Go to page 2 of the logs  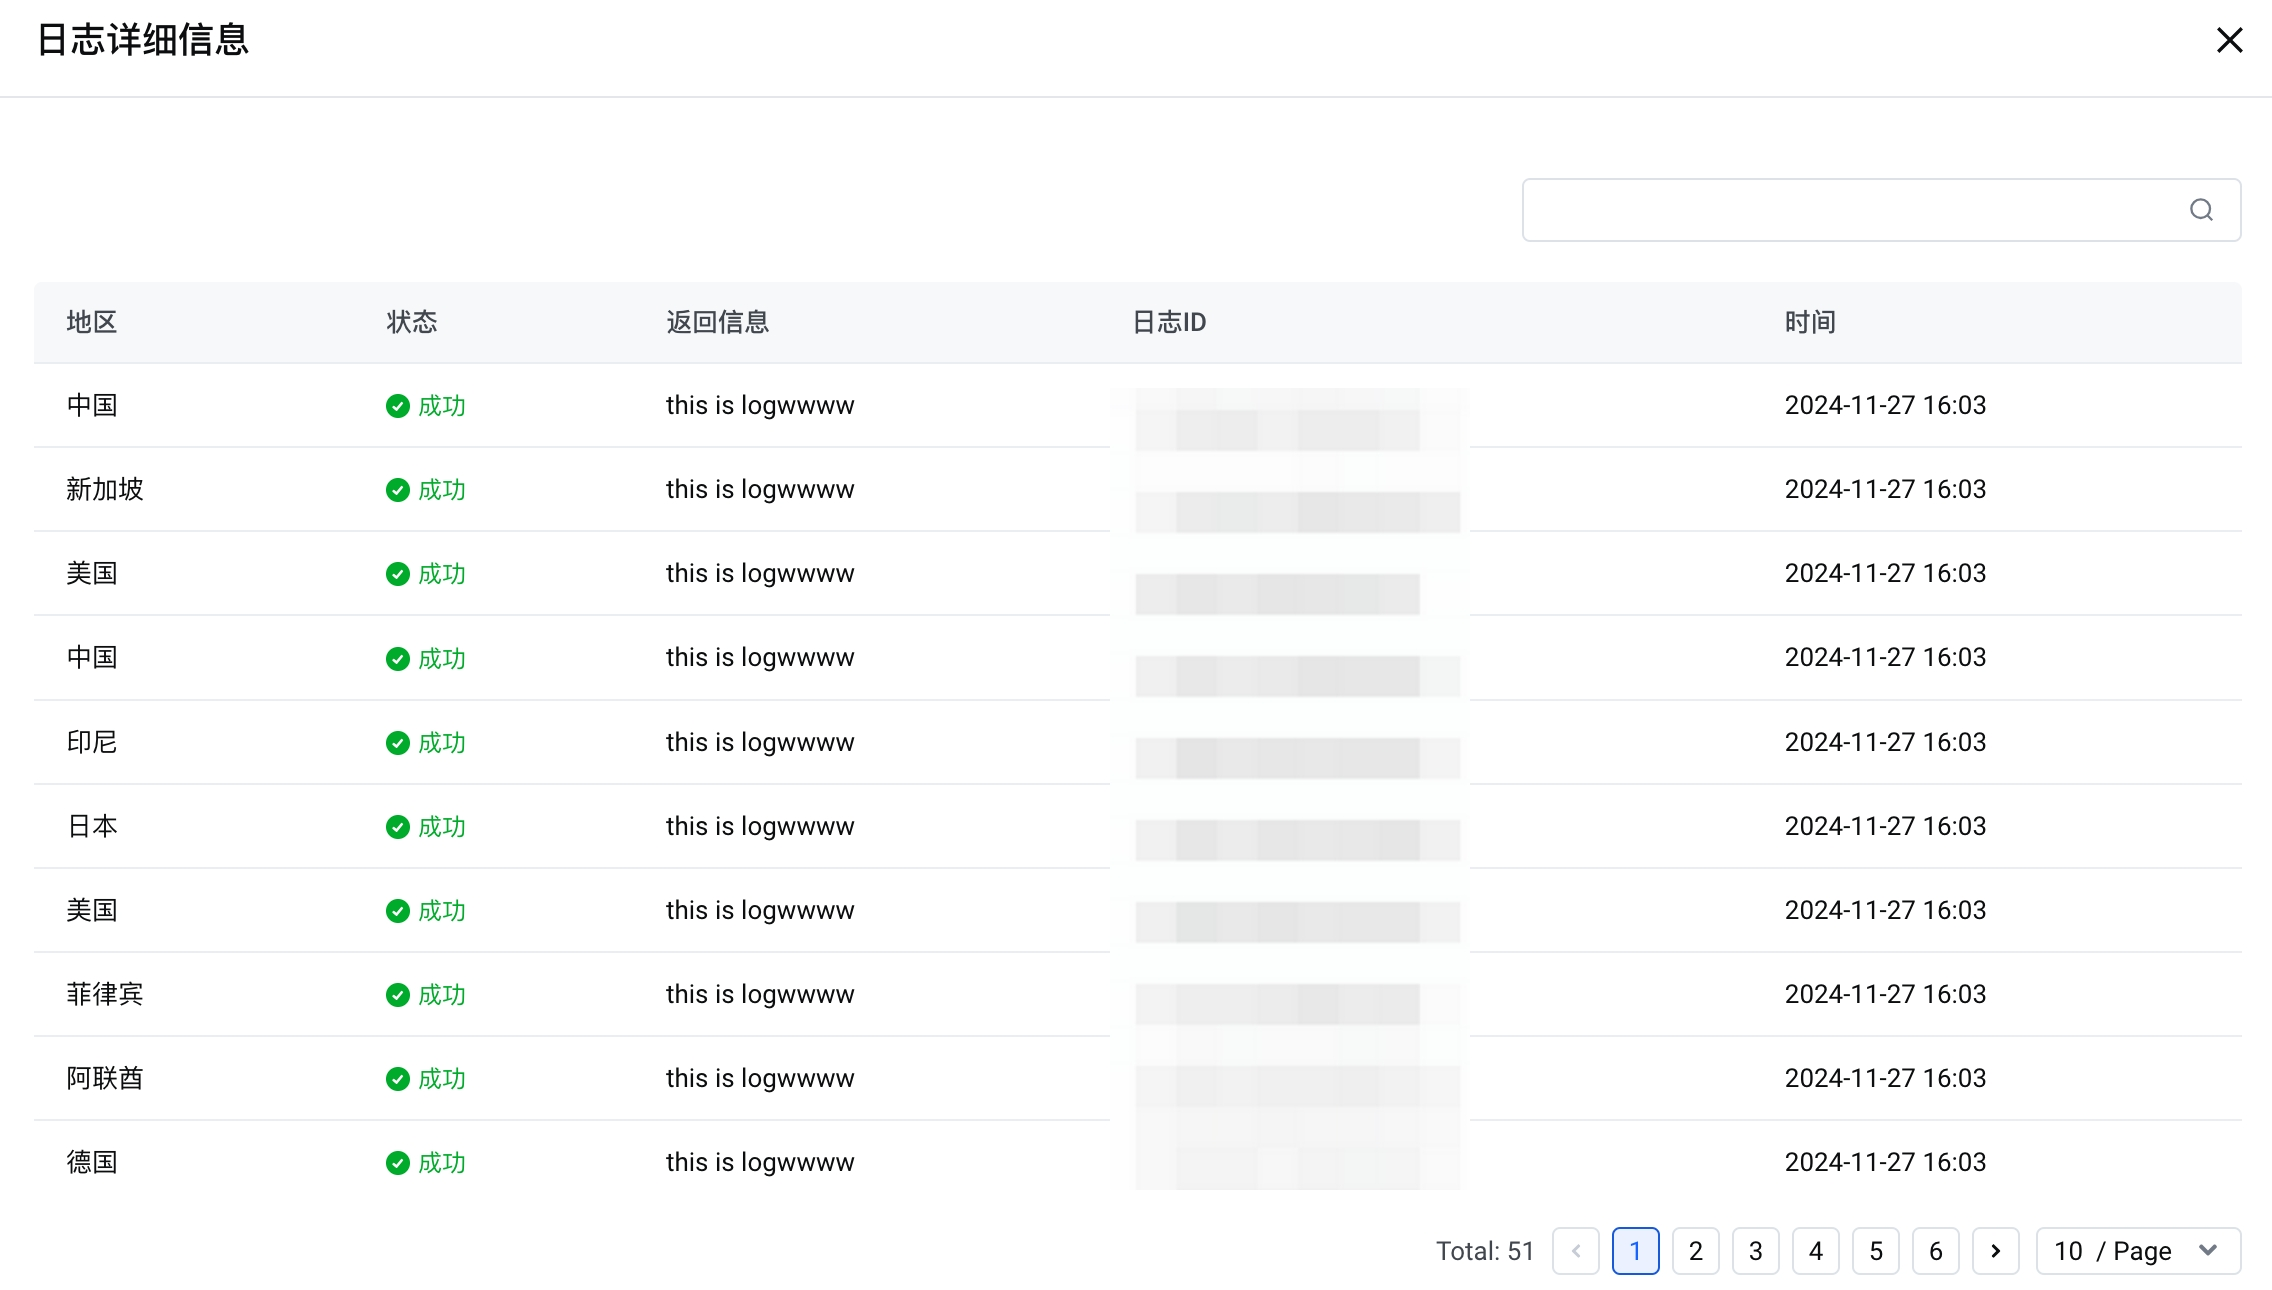[x=1695, y=1251]
